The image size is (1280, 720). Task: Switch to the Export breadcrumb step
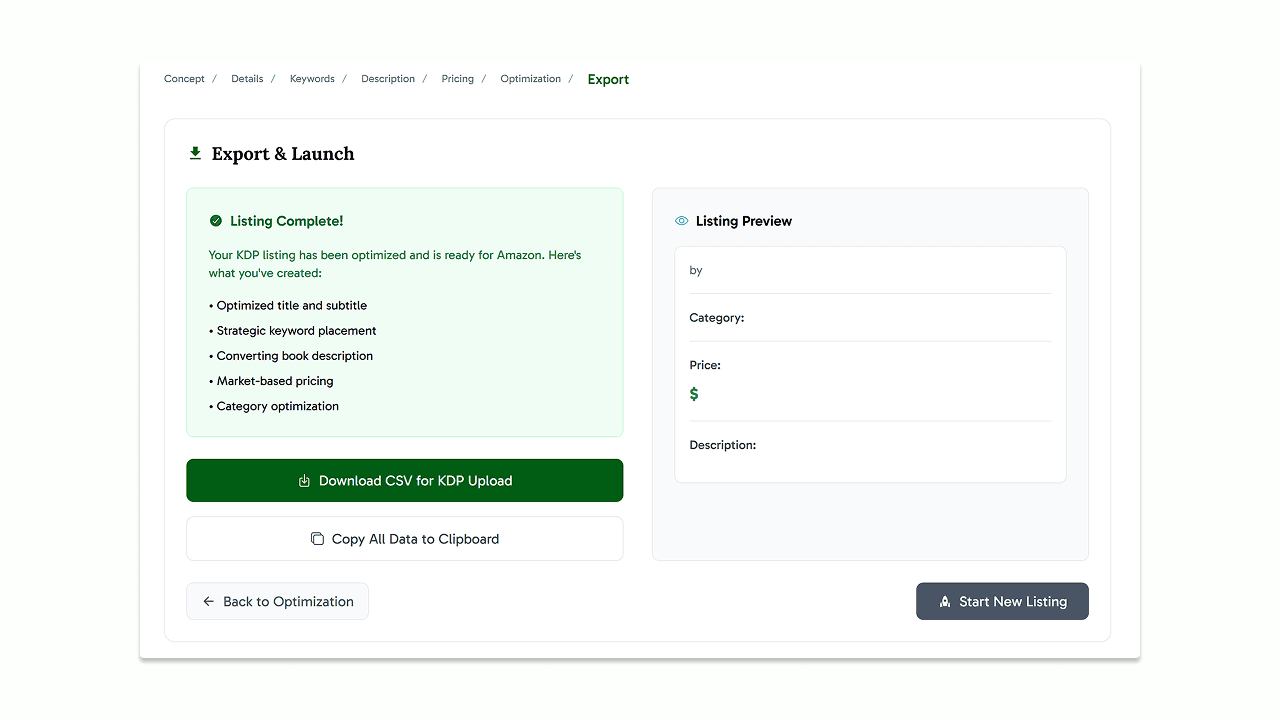(608, 79)
